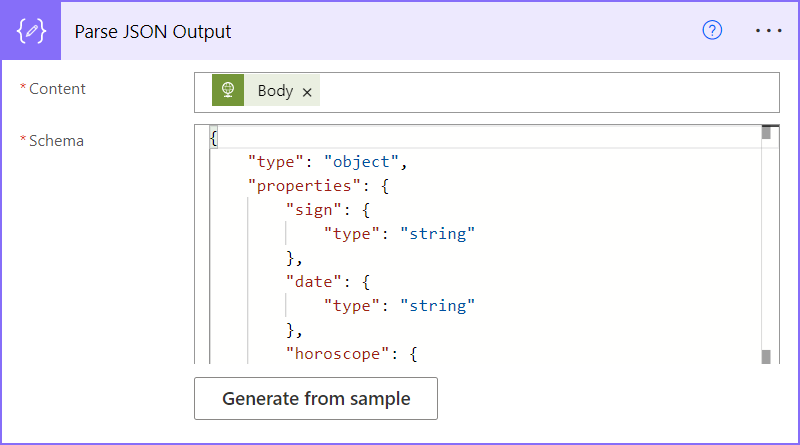Viewport: 800px width, 445px height.
Task: Click the "string" value under date
Action: click(x=437, y=305)
